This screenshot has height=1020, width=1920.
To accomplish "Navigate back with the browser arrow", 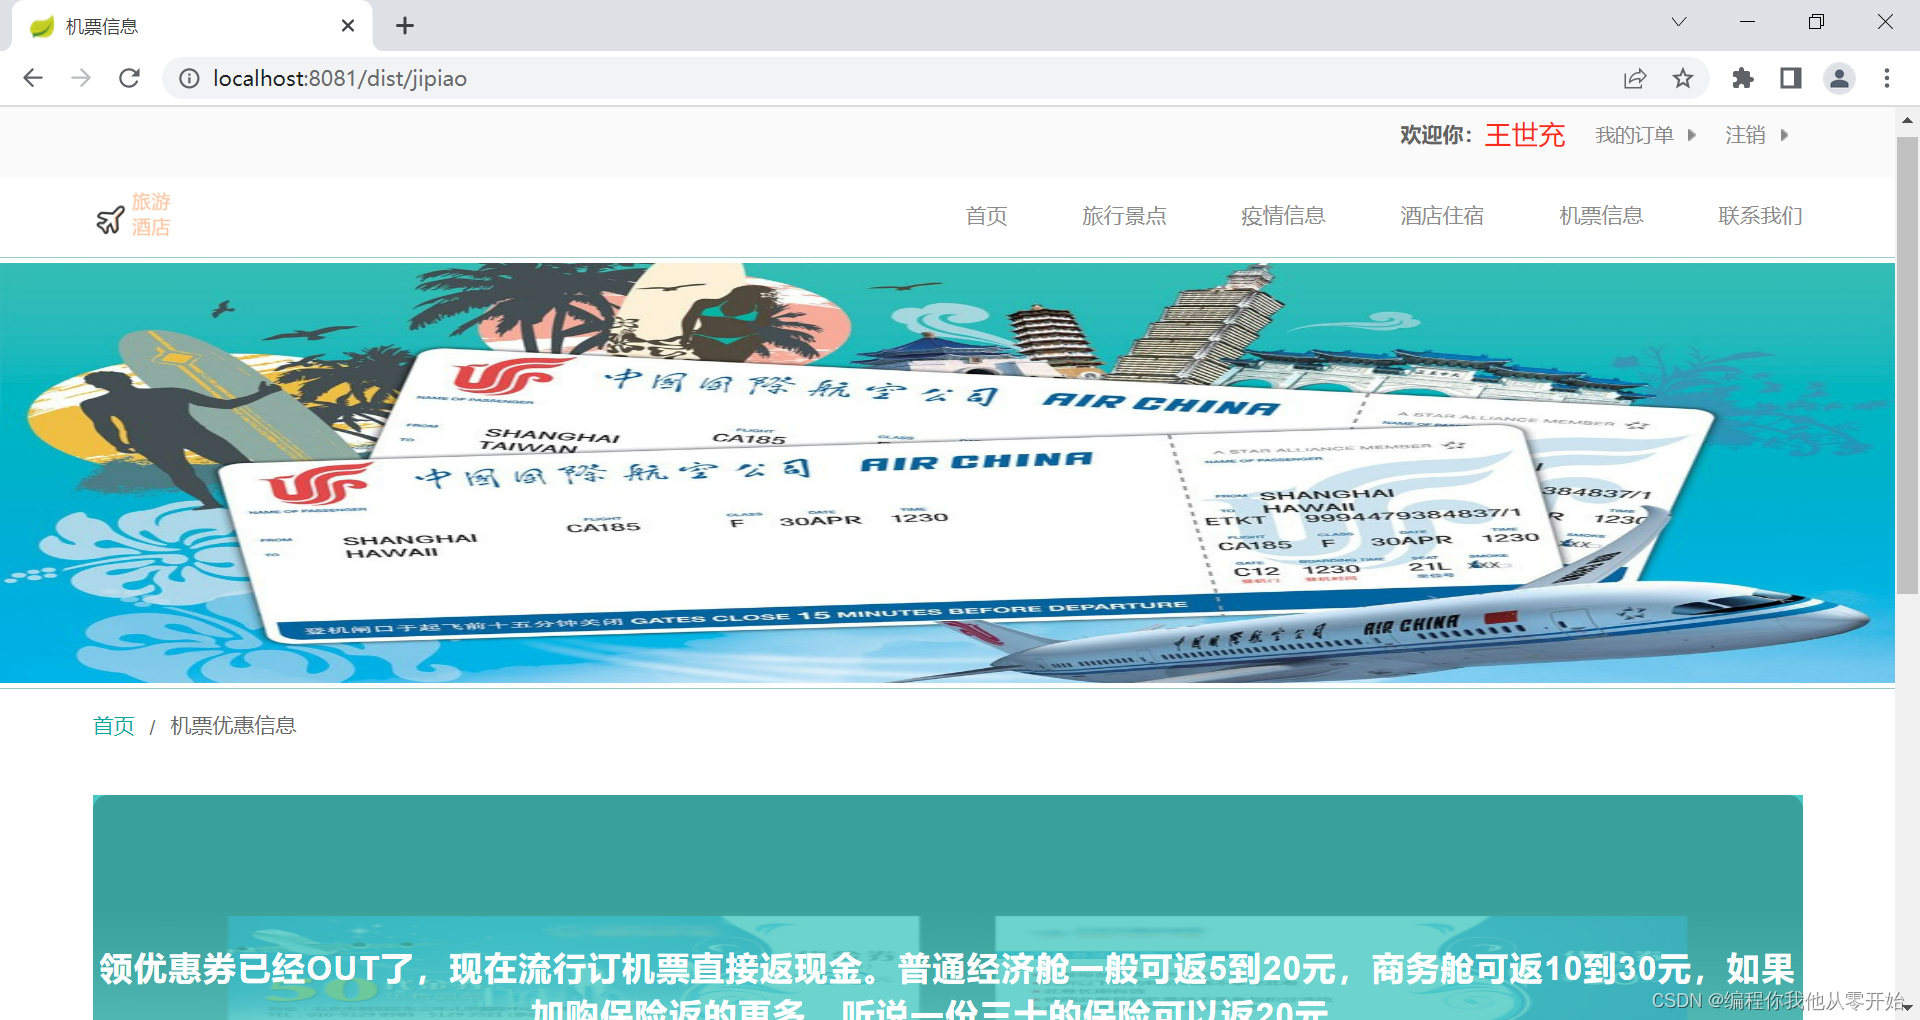I will pos(33,78).
